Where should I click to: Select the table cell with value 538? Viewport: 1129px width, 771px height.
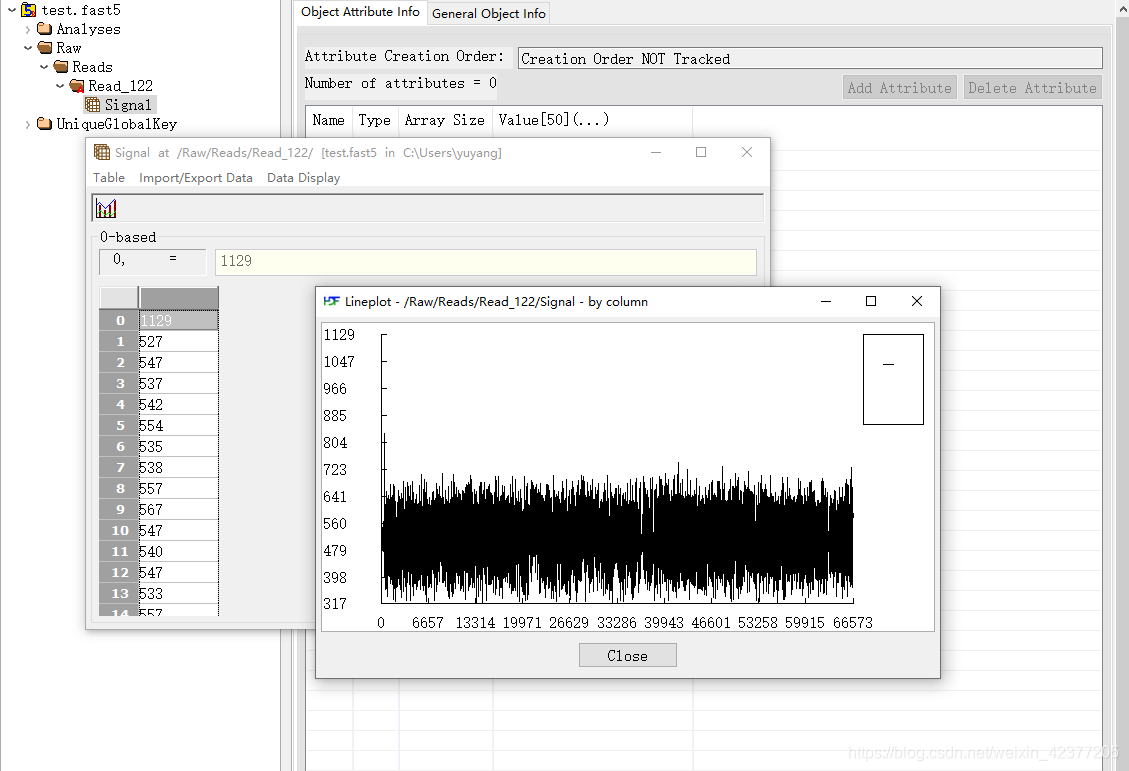click(179, 467)
